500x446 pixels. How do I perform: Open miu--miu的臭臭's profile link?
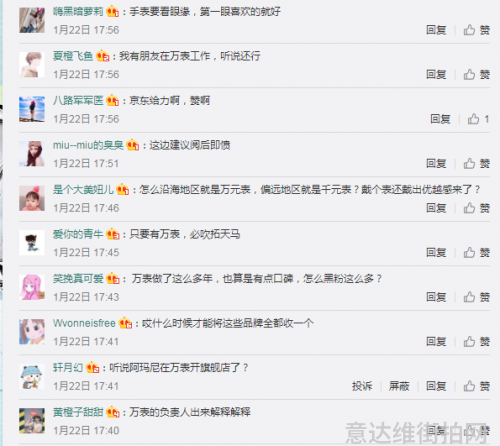point(88,145)
